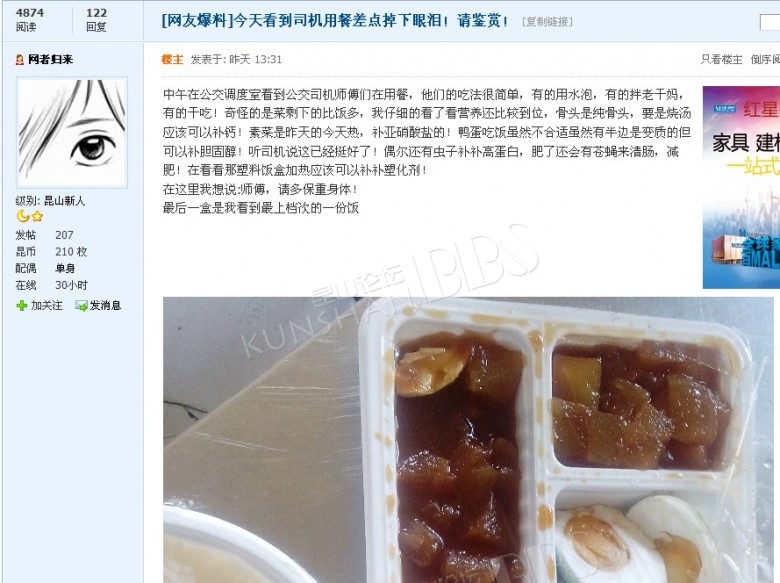
Task: Click the 207 post count link
Action: (64, 235)
